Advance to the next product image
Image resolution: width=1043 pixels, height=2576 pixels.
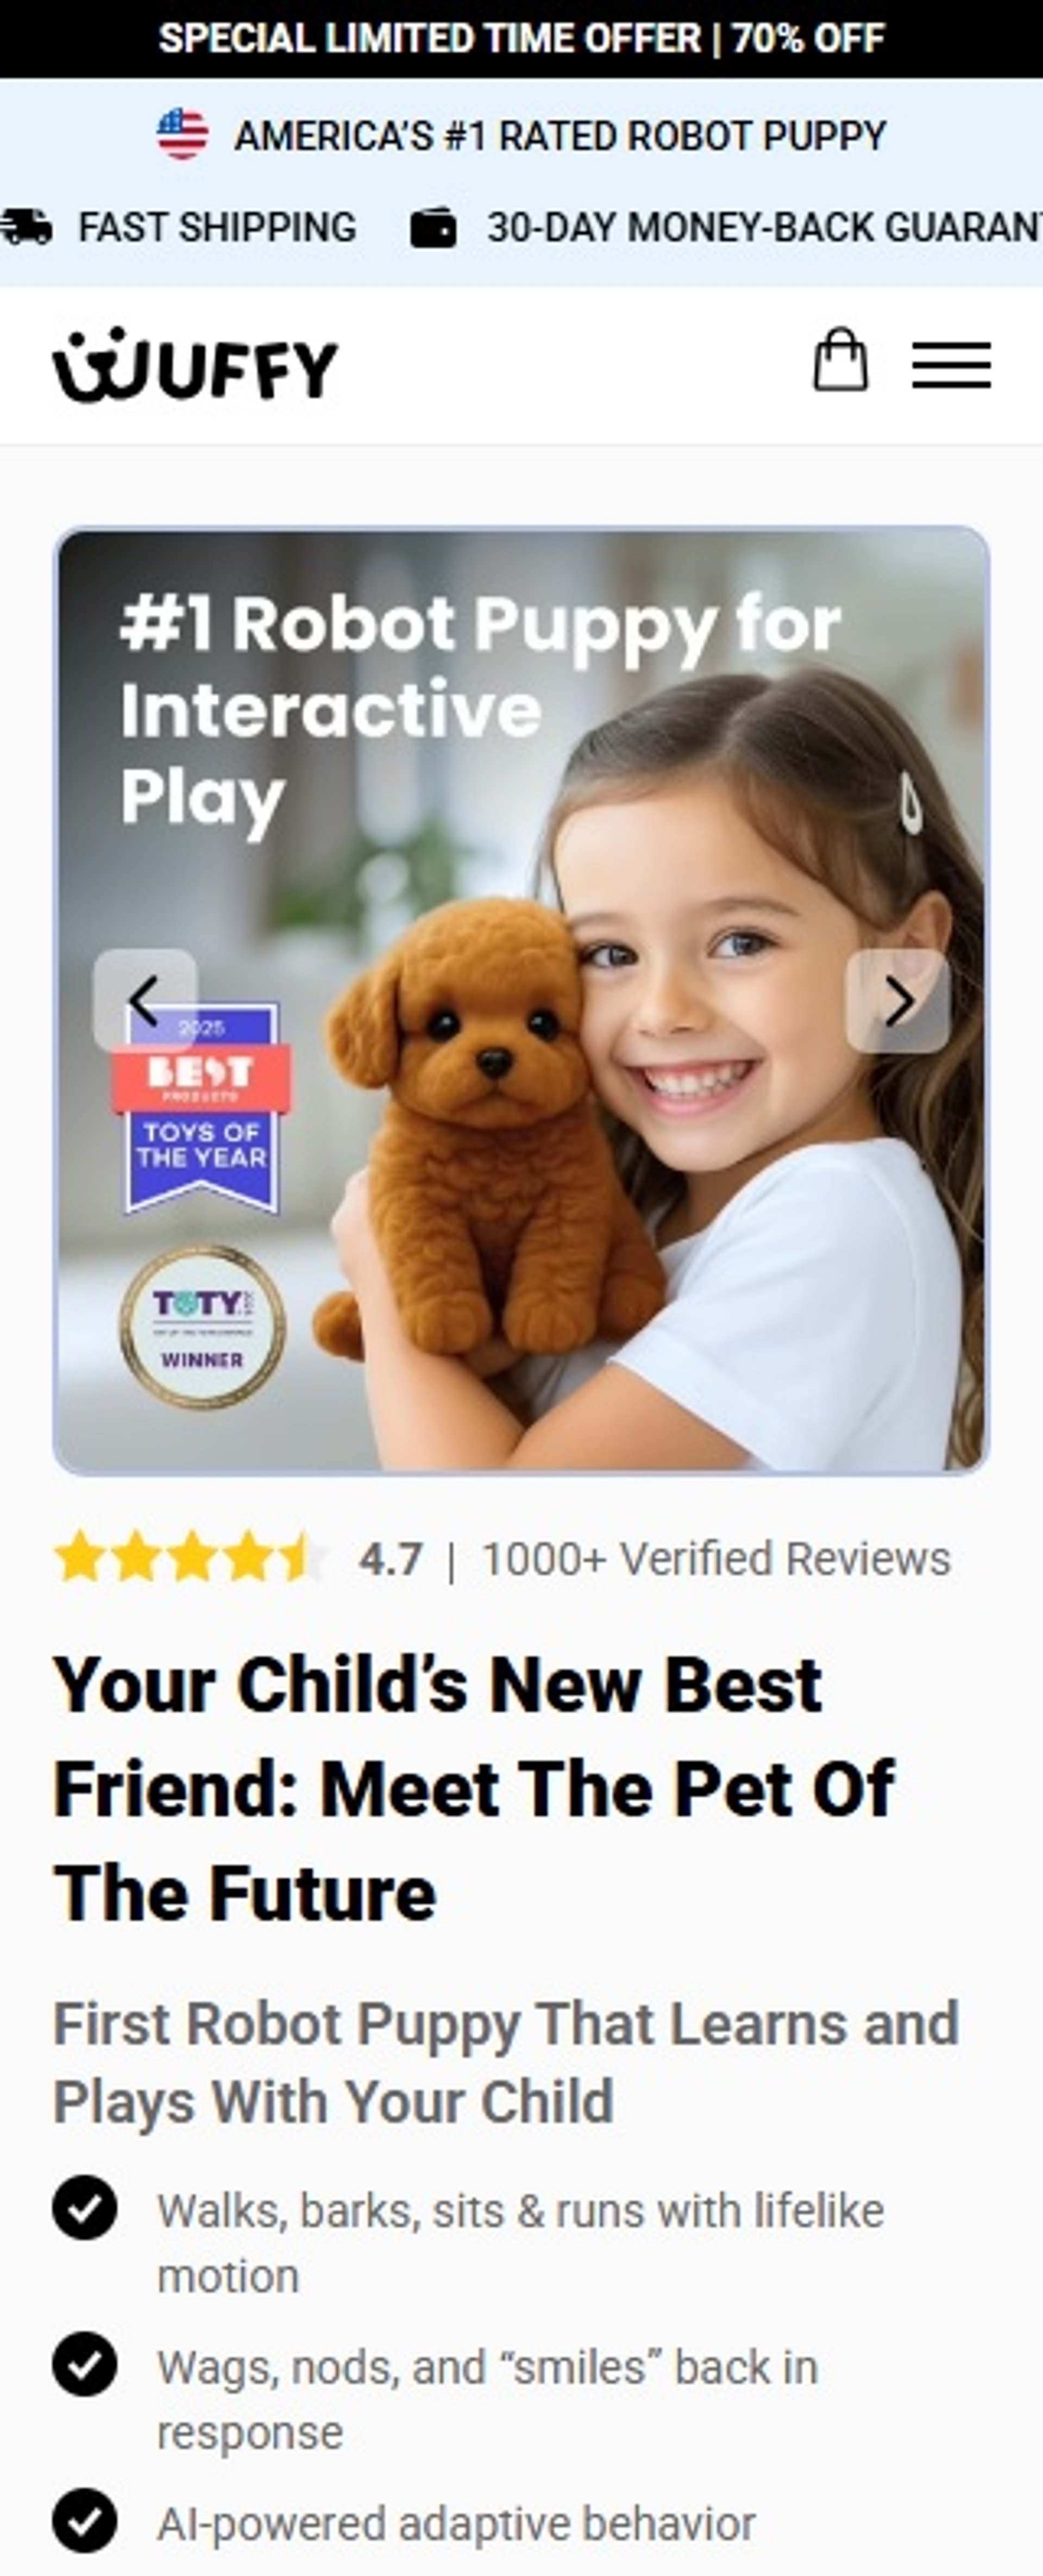click(898, 1001)
